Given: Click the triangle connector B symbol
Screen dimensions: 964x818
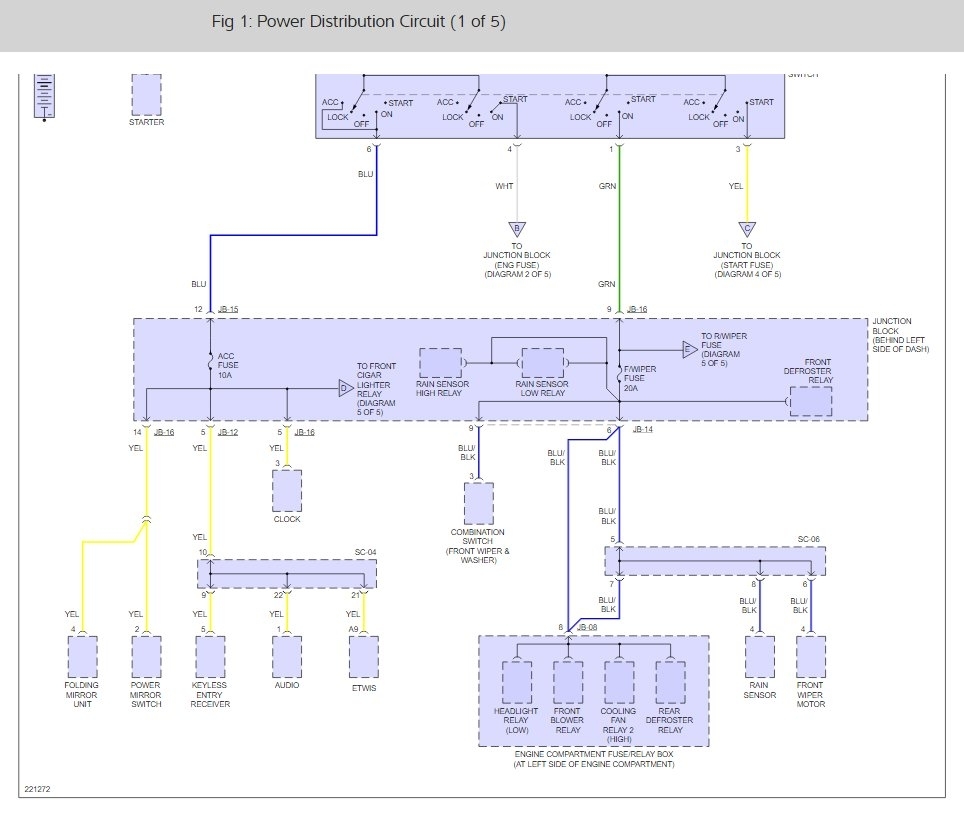Looking at the screenshot, I should (x=517, y=230).
